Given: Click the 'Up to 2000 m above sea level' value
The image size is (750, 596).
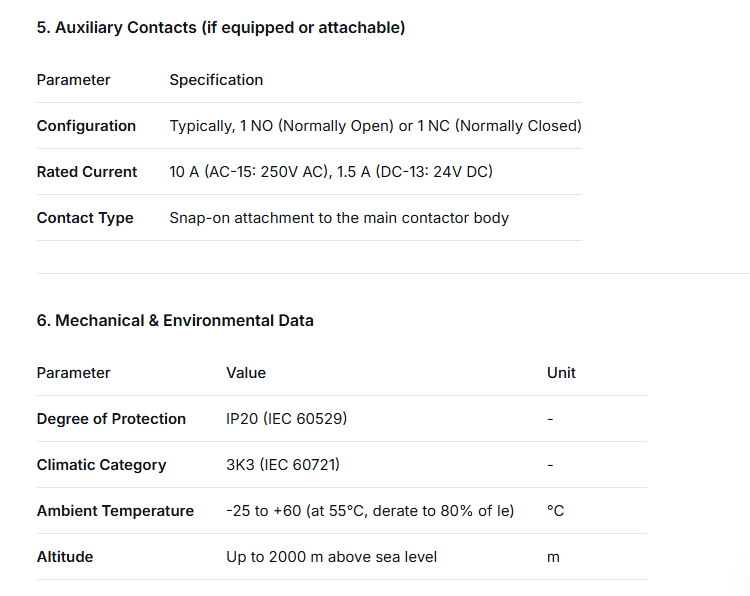Looking at the screenshot, I should point(332,557).
